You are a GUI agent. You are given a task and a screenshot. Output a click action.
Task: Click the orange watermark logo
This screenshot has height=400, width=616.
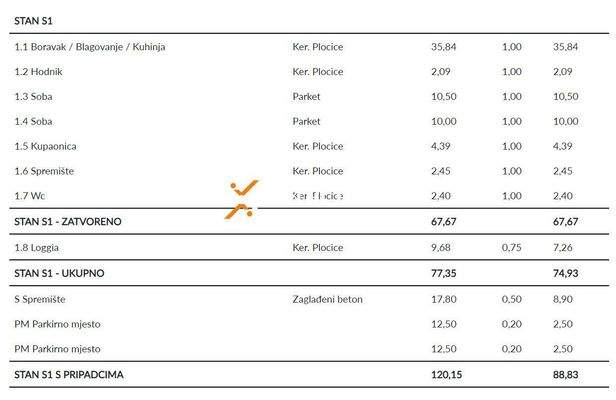click(x=242, y=199)
